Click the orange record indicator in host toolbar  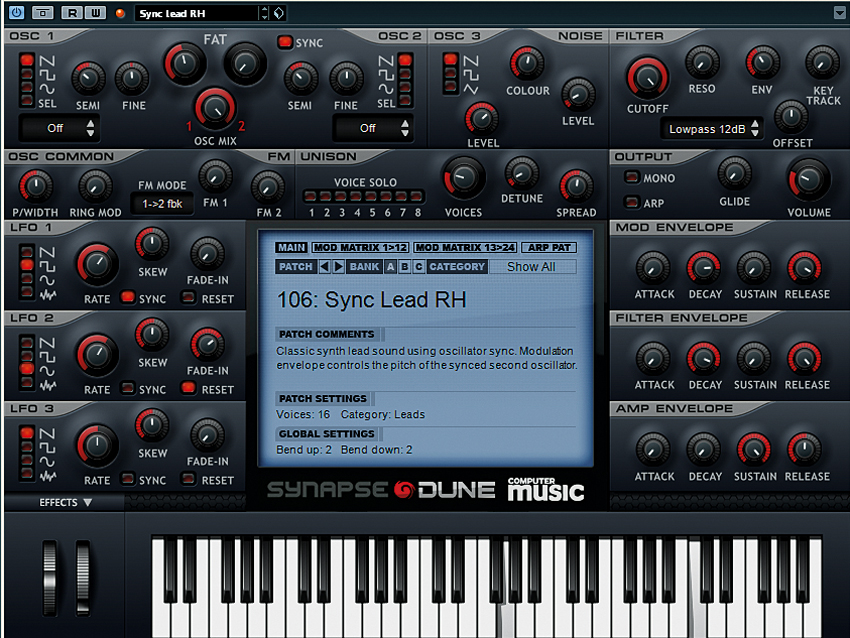pos(120,13)
